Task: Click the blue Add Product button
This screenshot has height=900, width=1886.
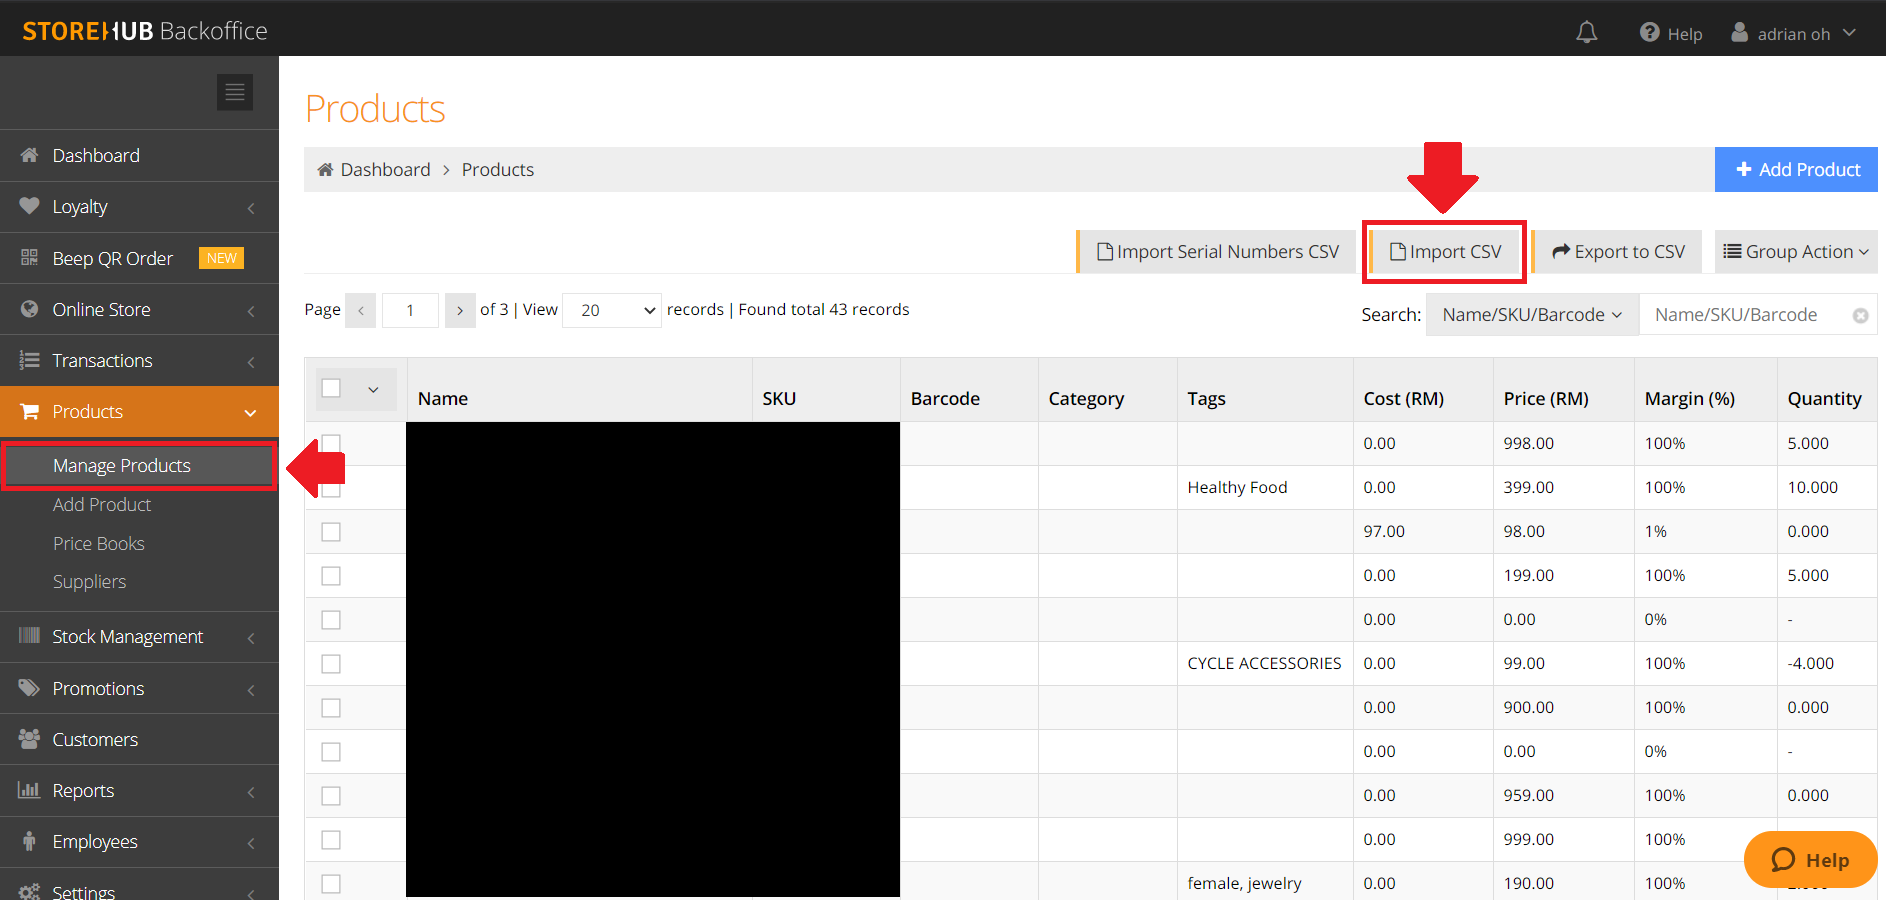Action: tap(1796, 170)
